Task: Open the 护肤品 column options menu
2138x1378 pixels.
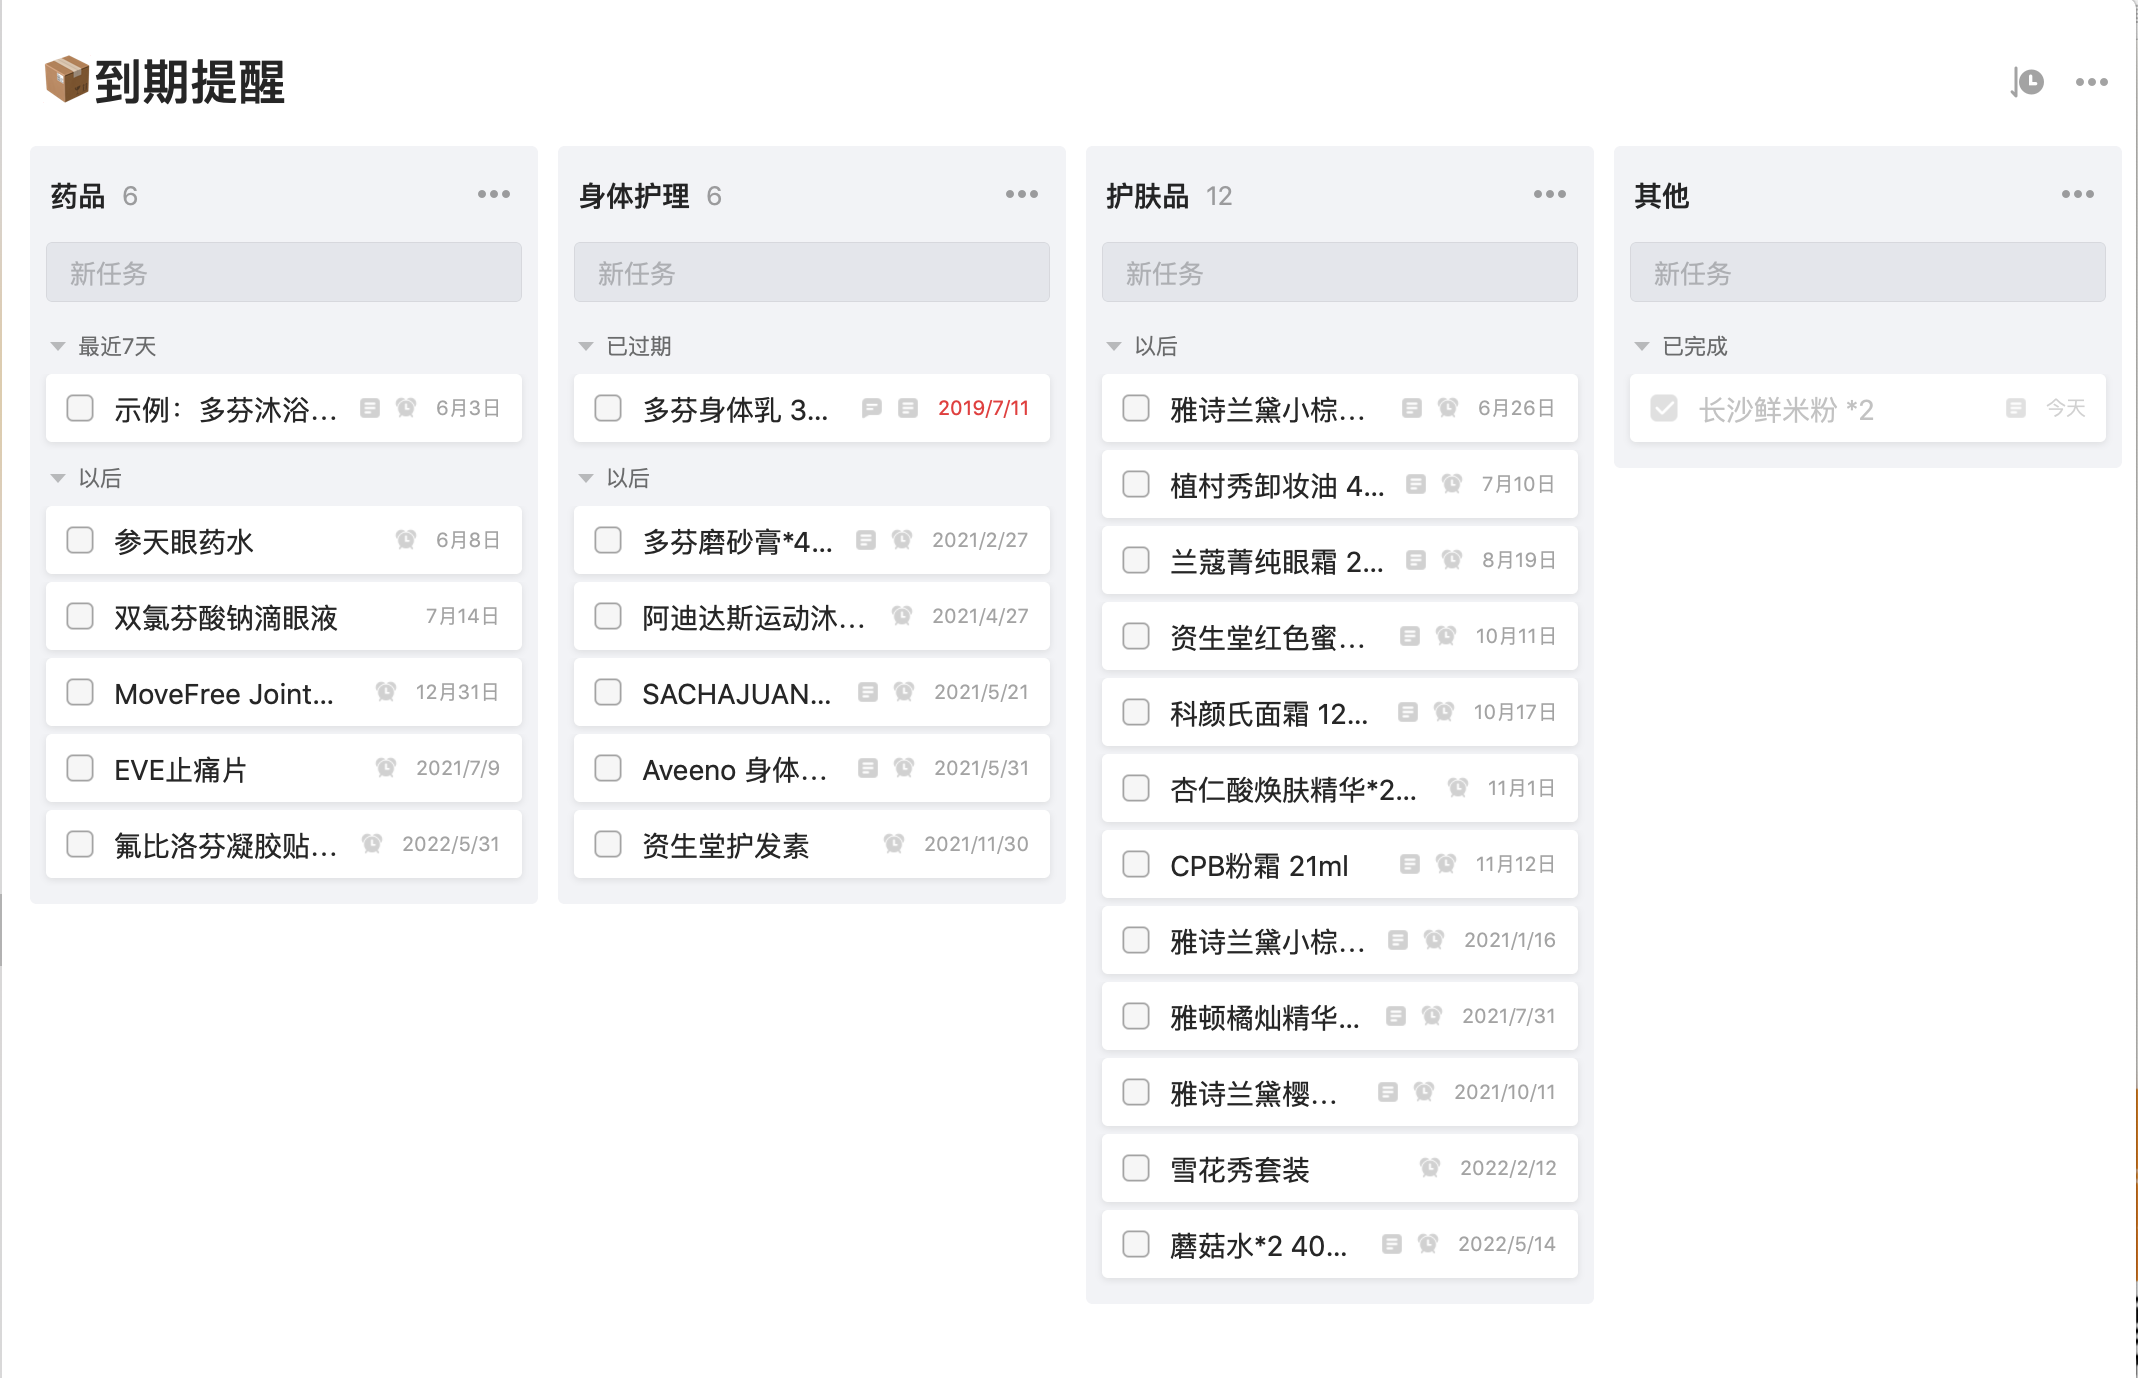Action: [1550, 194]
